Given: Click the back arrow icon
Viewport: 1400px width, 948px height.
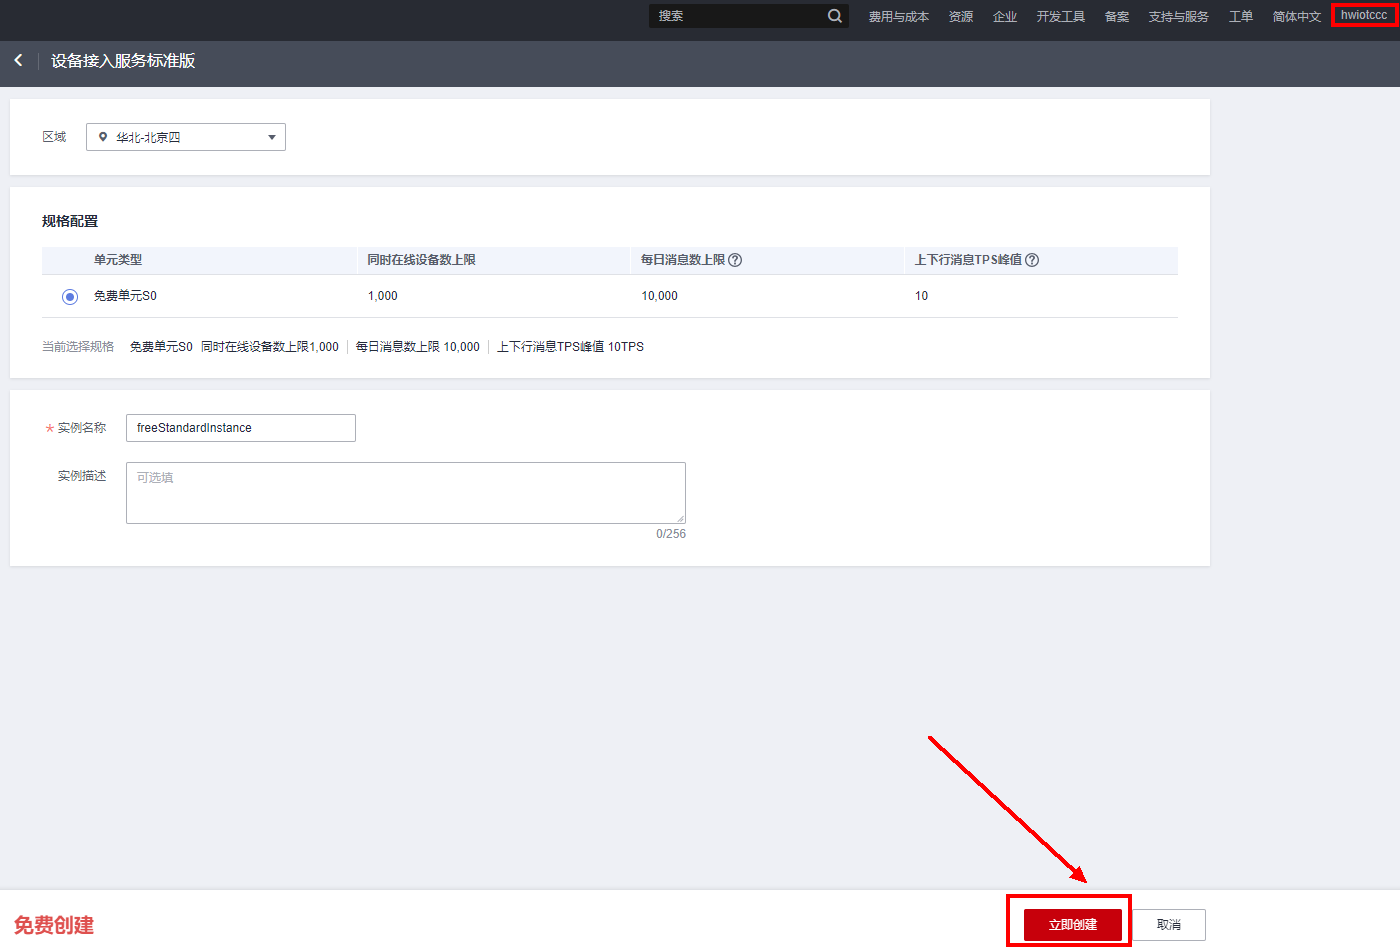Looking at the screenshot, I should 18,61.
